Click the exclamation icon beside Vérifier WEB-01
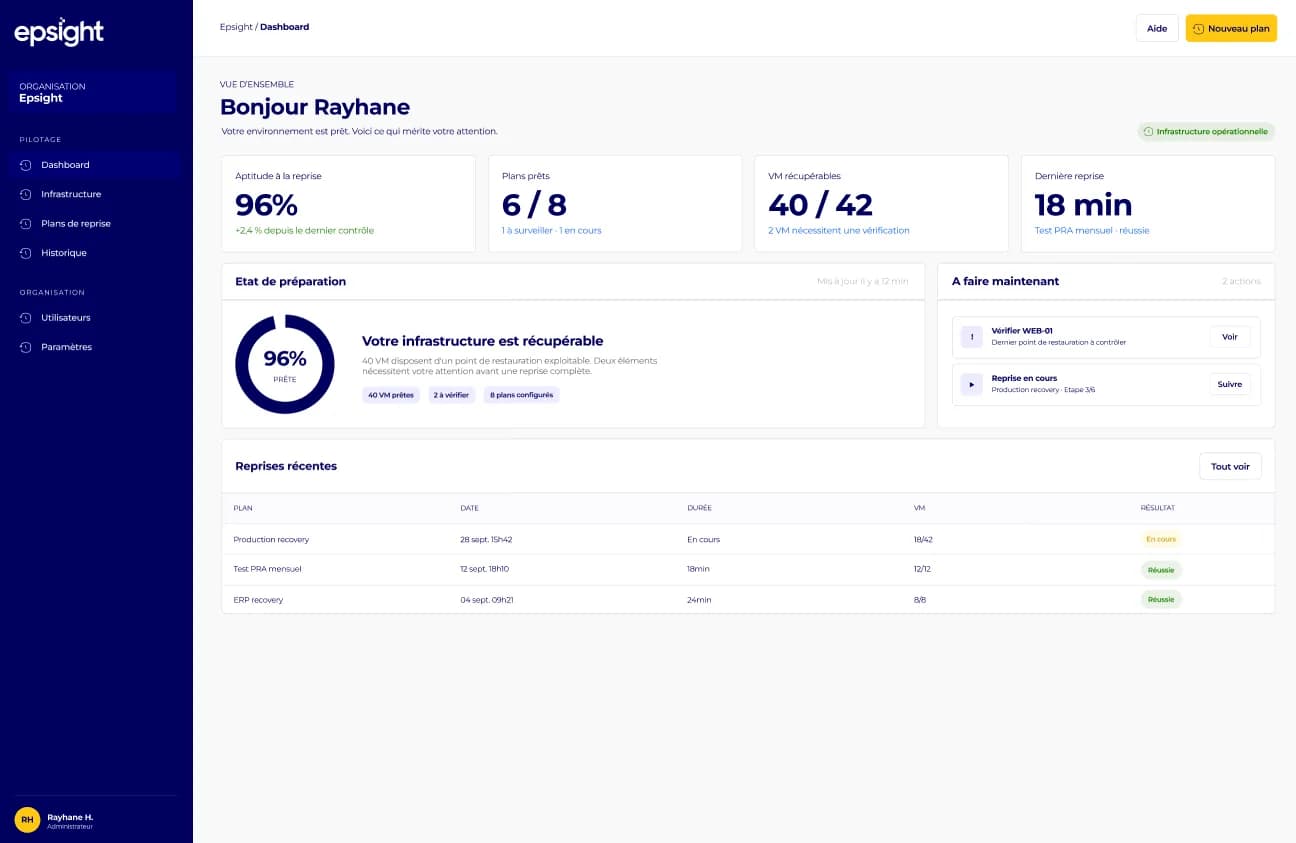This screenshot has width=1296, height=843. 971,337
